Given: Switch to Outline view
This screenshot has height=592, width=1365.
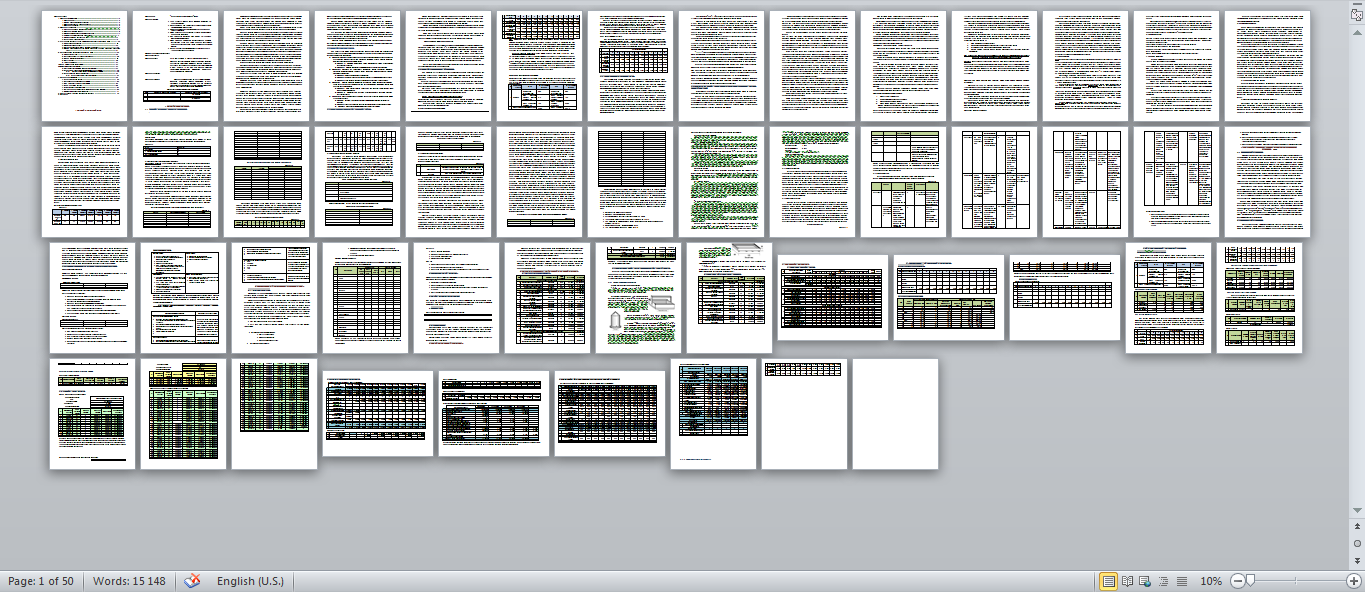Looking at the screenshot, I should [x=1164, y=581].
